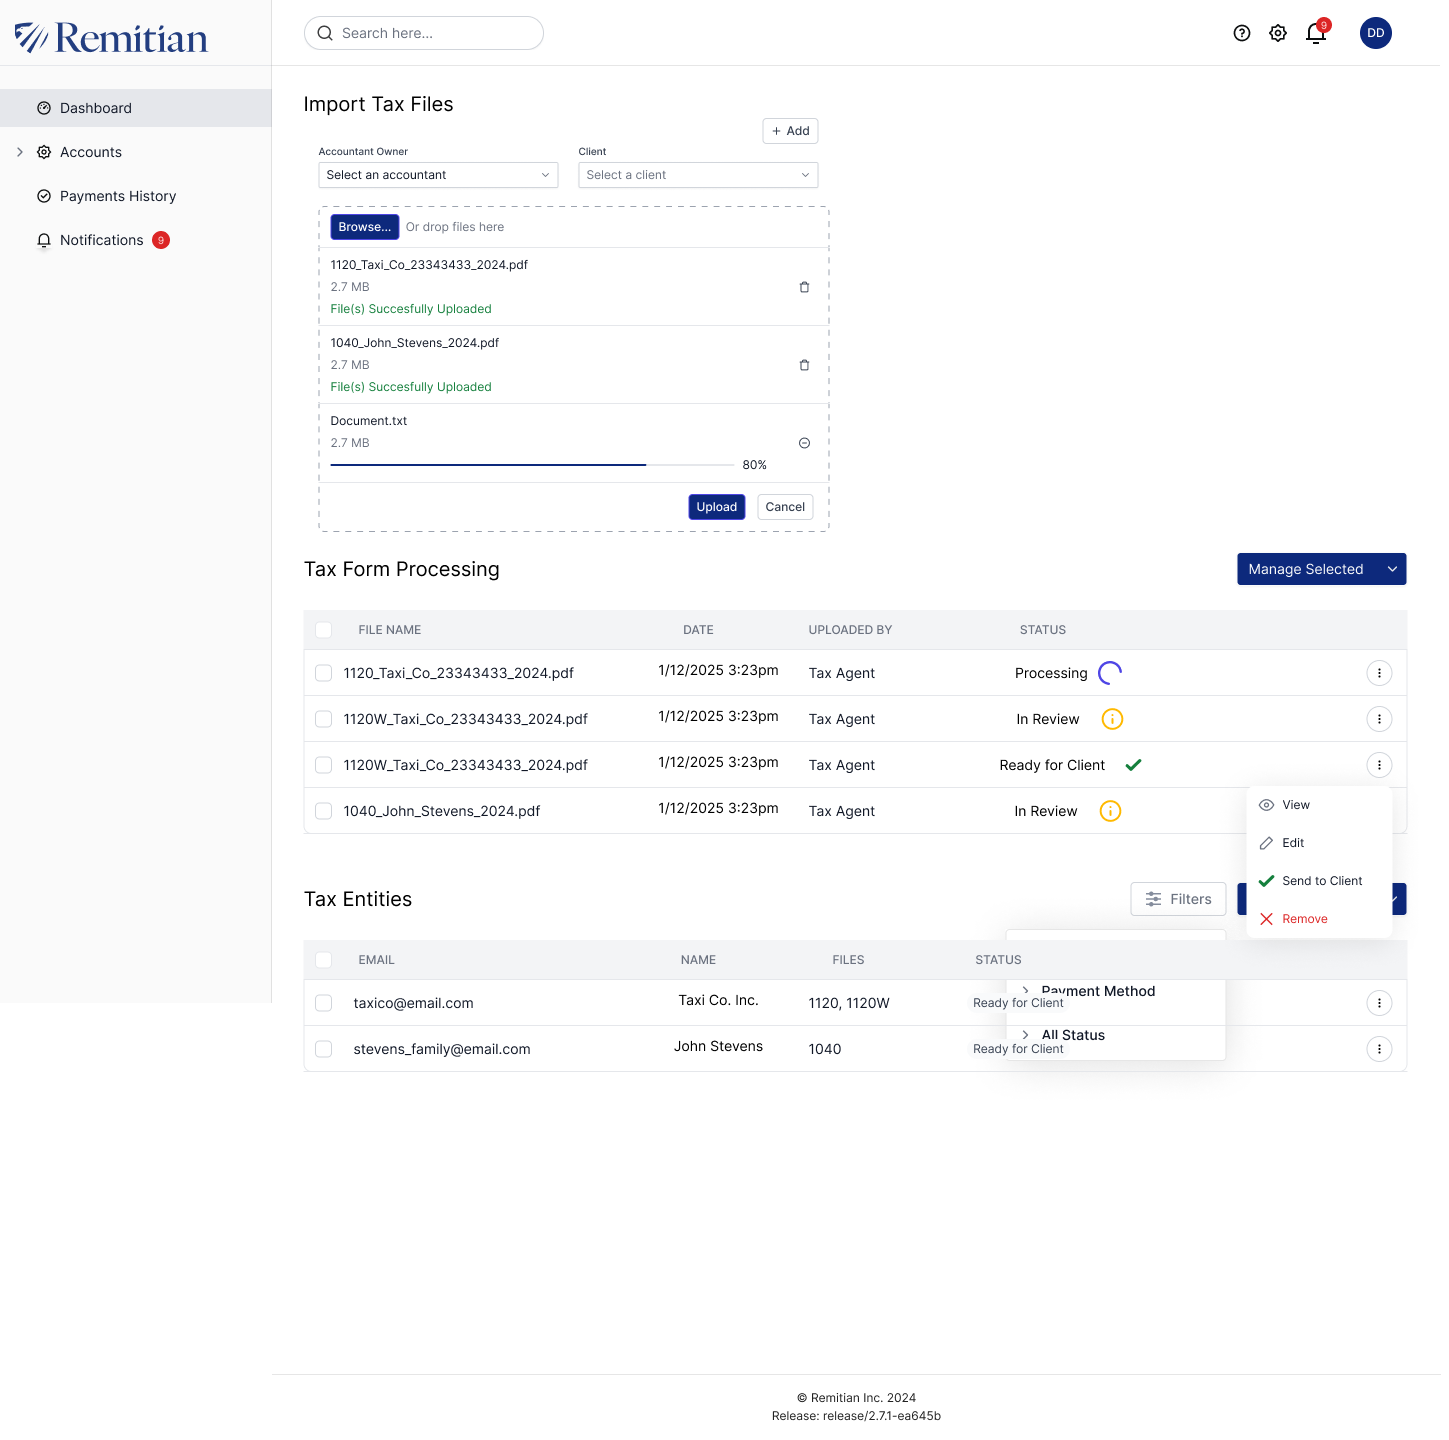Open row actions for stevens_family@email.com
This screenshot has height=1440, width=1449.
[1379, 1049]
